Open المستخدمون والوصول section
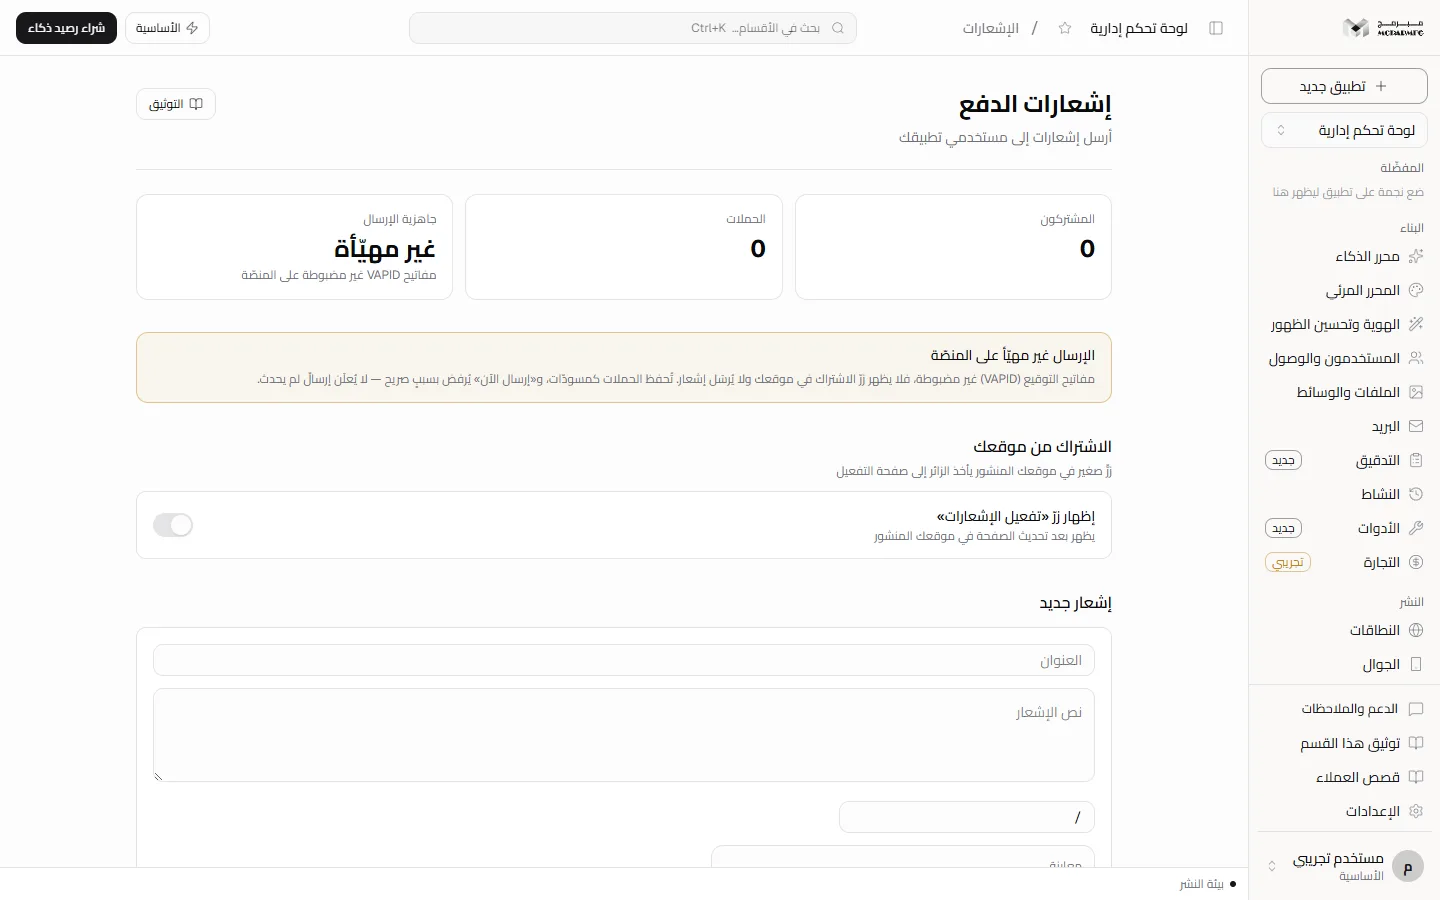Image resolution: width=1440 pixels, height=900 pixels. [1344, 359]
